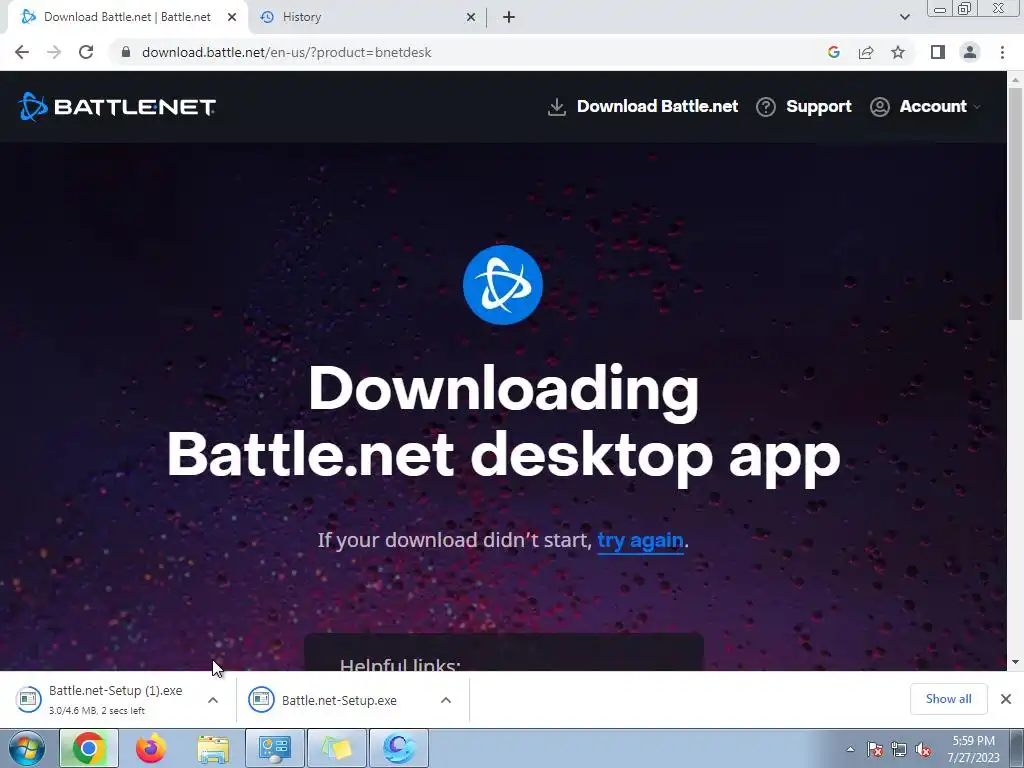The height and width of the screenshot is (768, 1024).
Task: Click the Google icon in the address bar
Action: coord(833,52)
